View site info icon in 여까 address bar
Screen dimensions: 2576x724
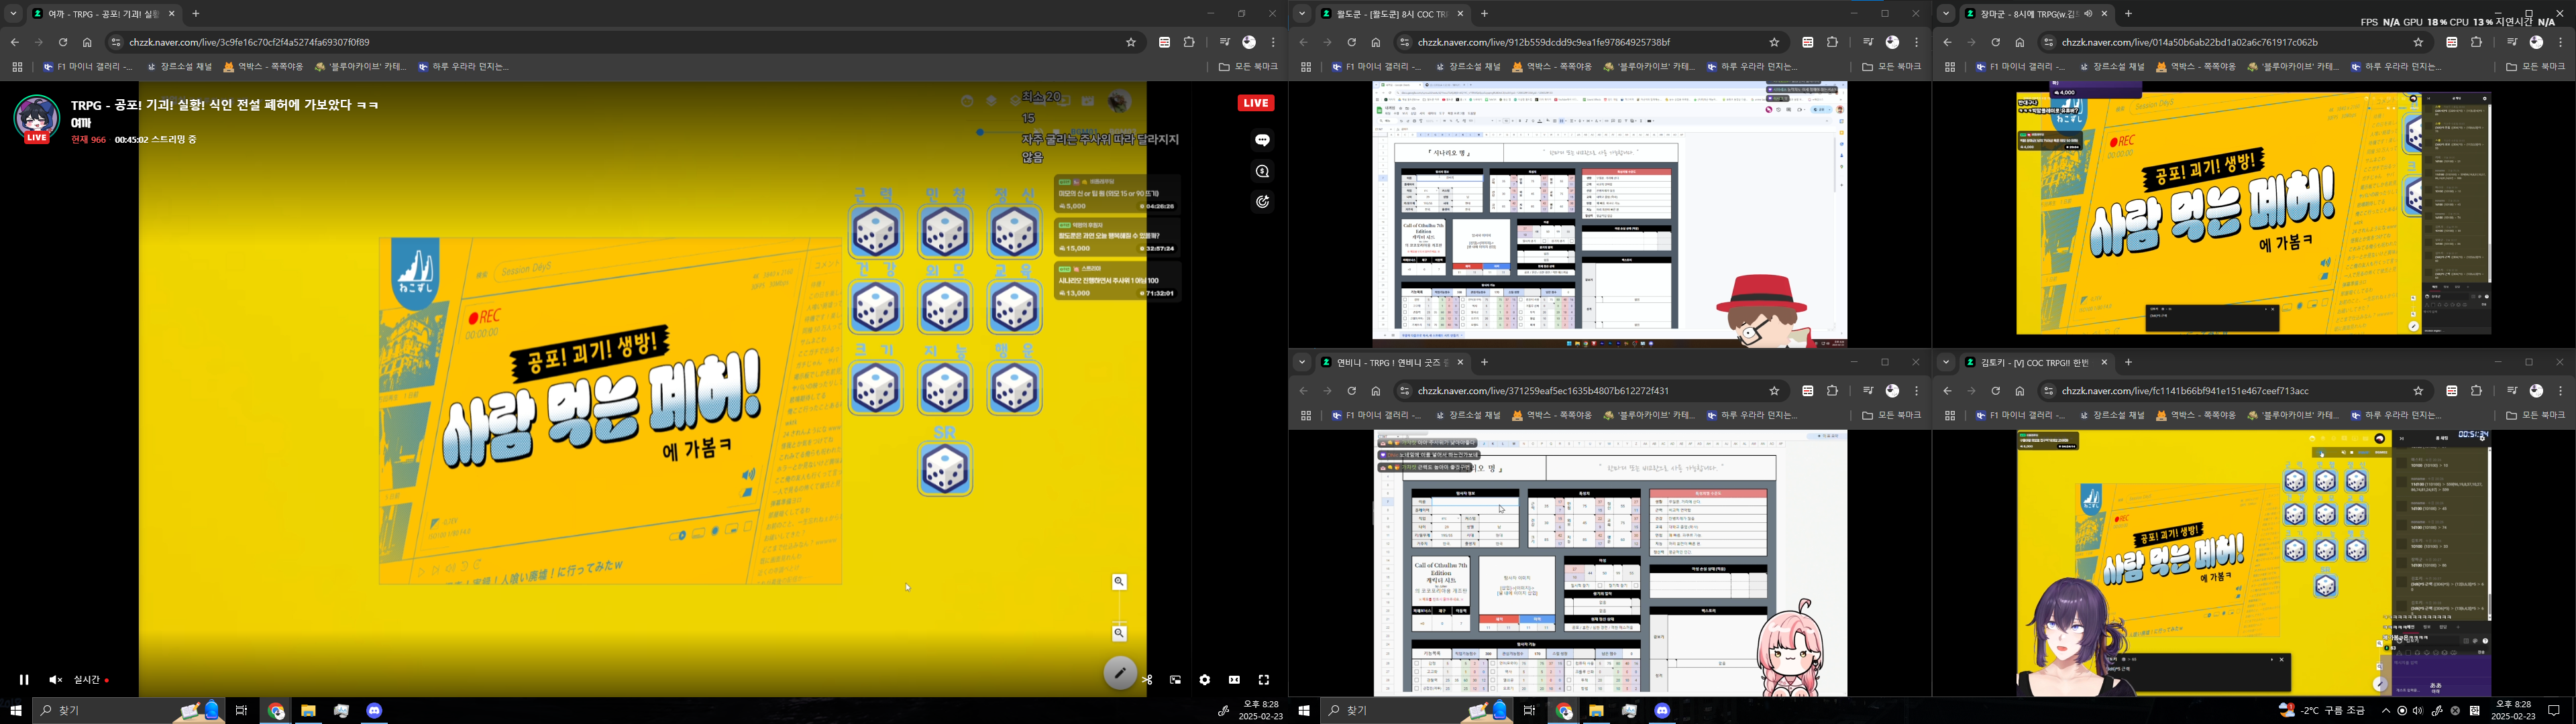tap(116, 42)
